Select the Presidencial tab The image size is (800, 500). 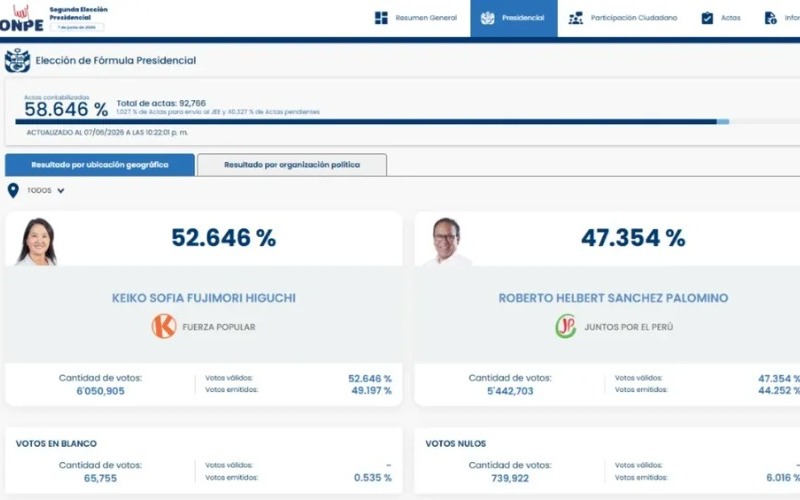point(514,18)
